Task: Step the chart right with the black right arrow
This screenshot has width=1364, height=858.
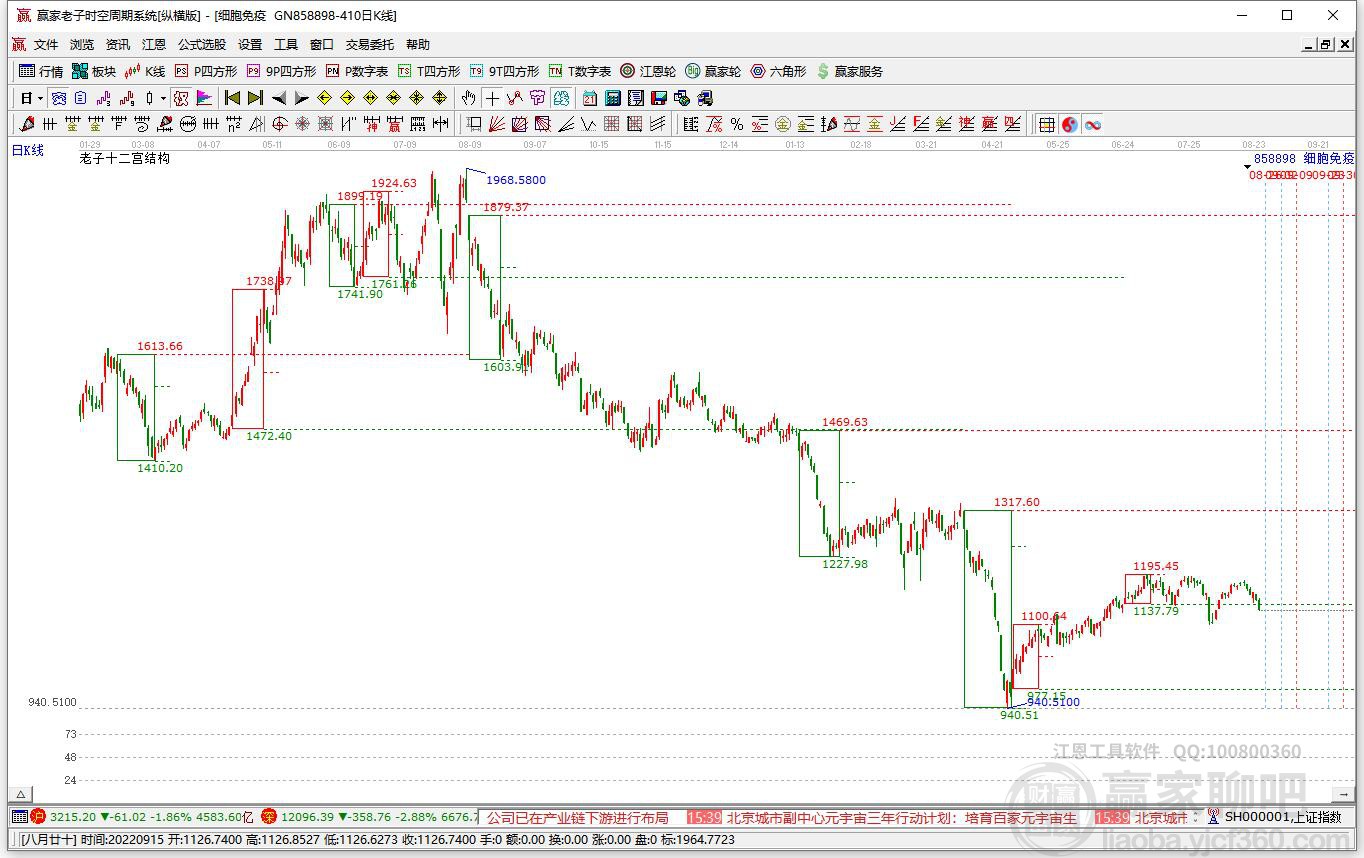Action: click(x=302, y=98)
